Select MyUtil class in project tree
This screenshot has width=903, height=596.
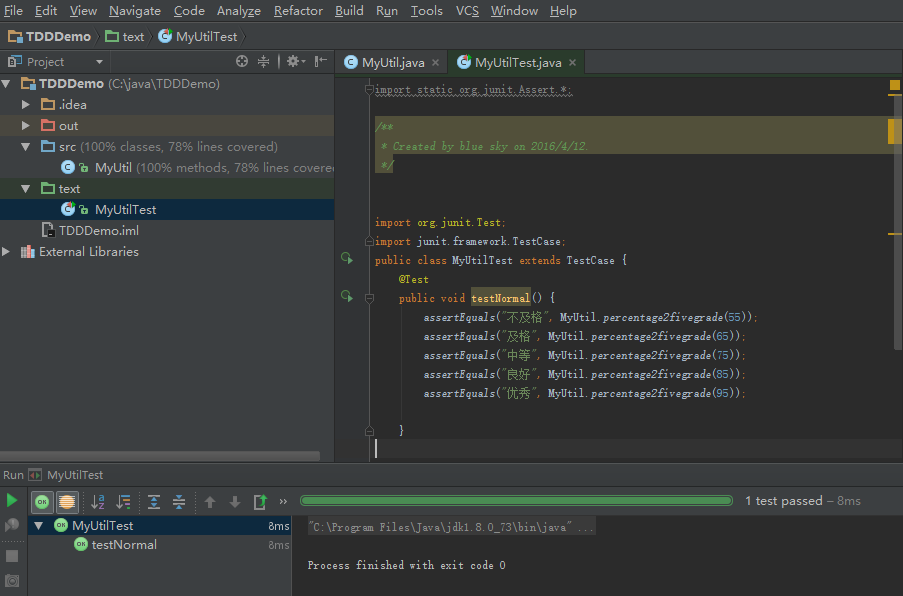[x=167, y=168]
